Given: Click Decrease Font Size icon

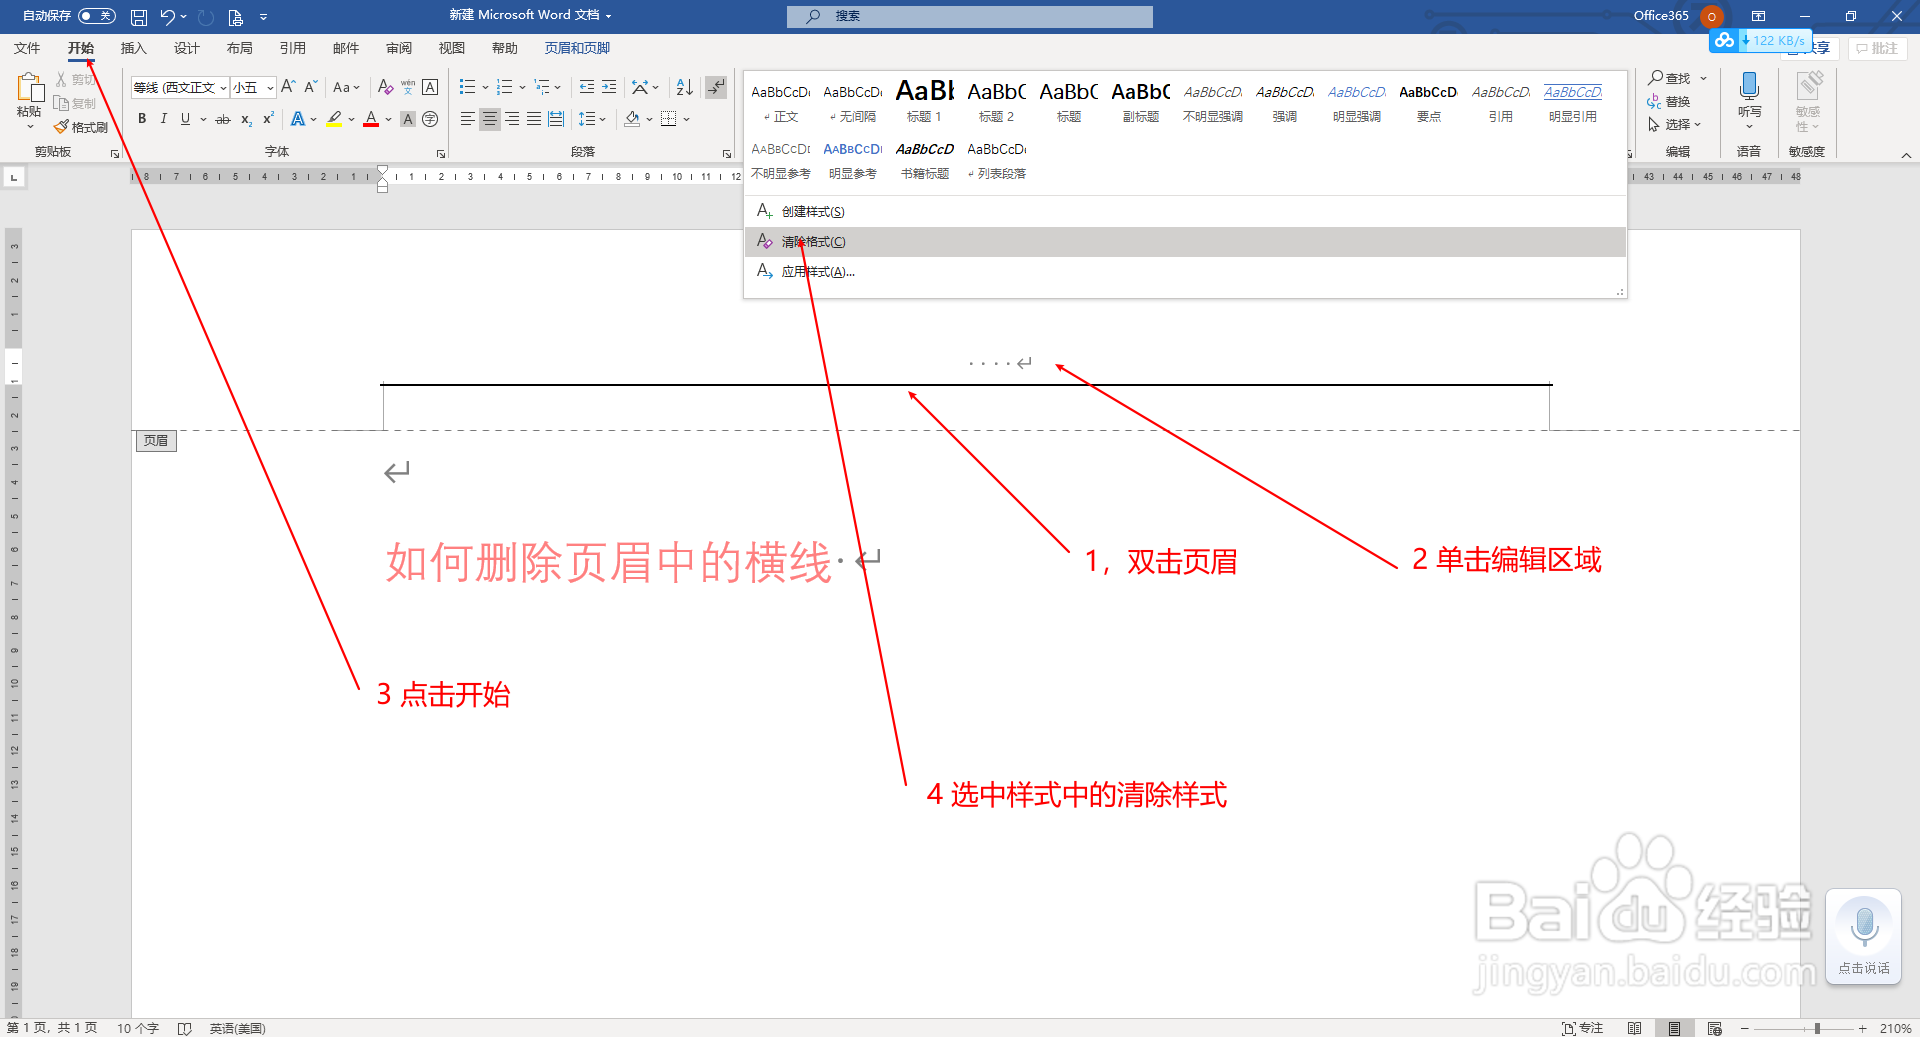Looking at the screenshot, I should point(311,87).
